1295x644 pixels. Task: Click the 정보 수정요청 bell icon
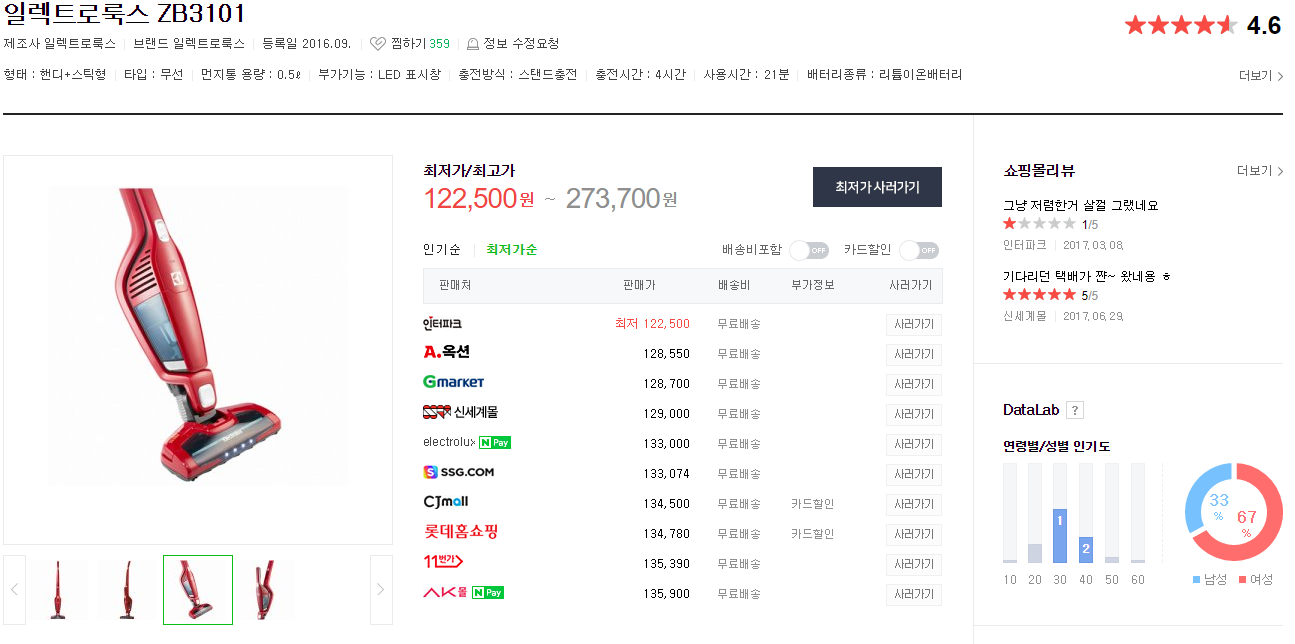[x=473, y=44]
